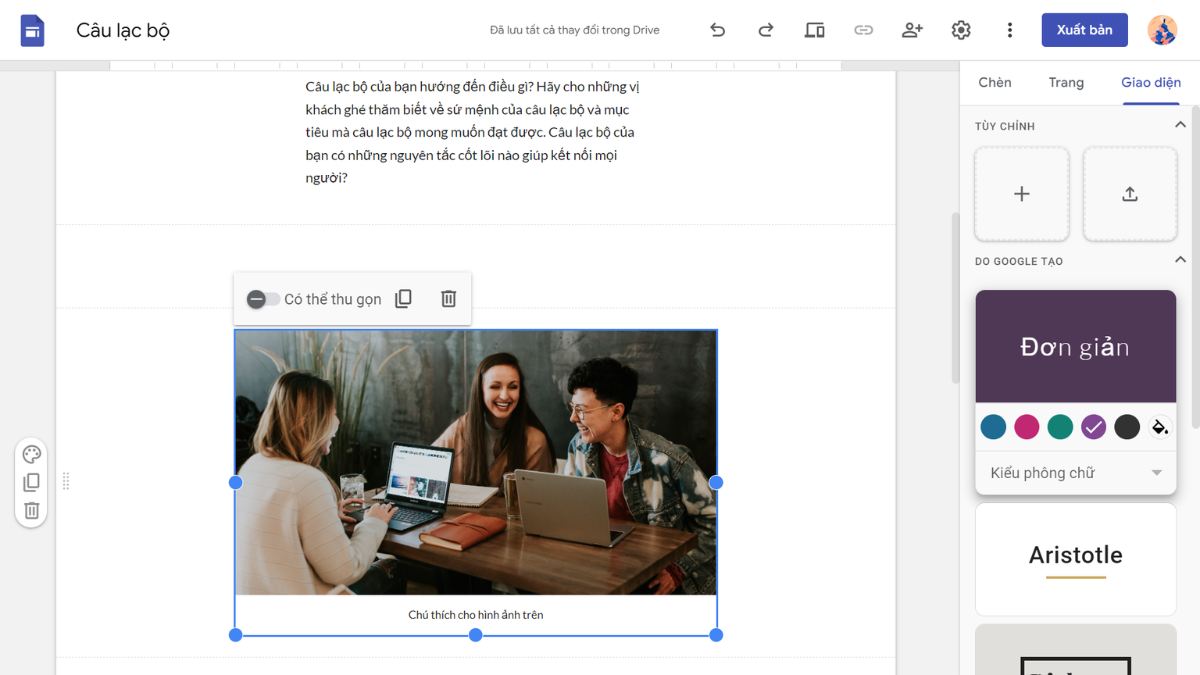Duplicate the section from the left sidebar

click(x=32, y=483)
